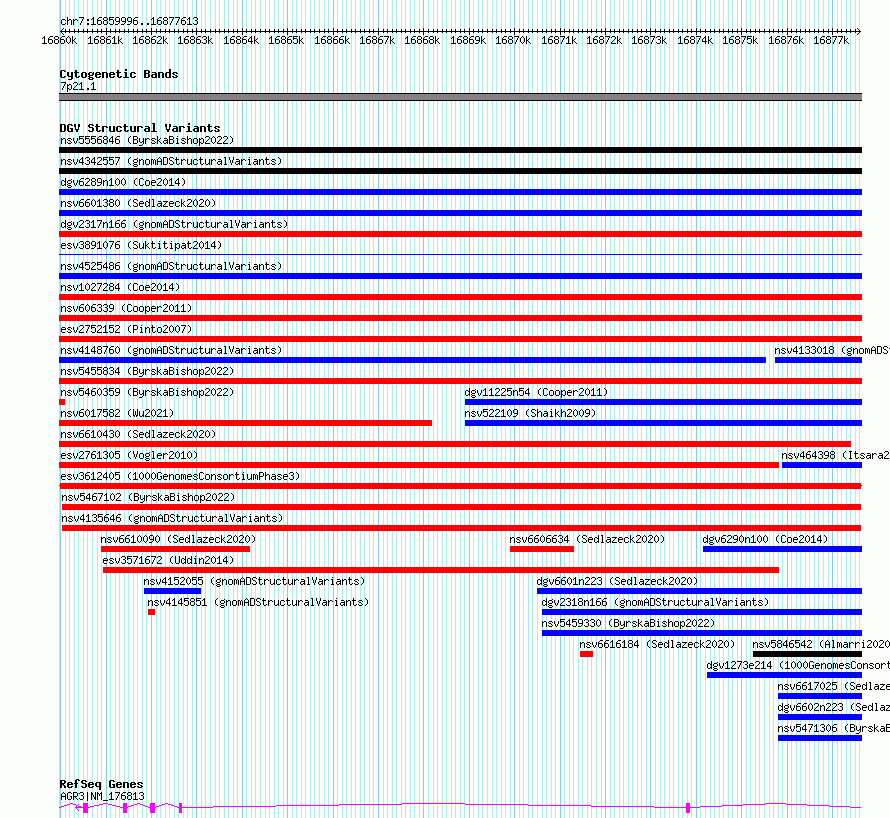Click the black bar under nsv5846542

click(x=807, y=654)
